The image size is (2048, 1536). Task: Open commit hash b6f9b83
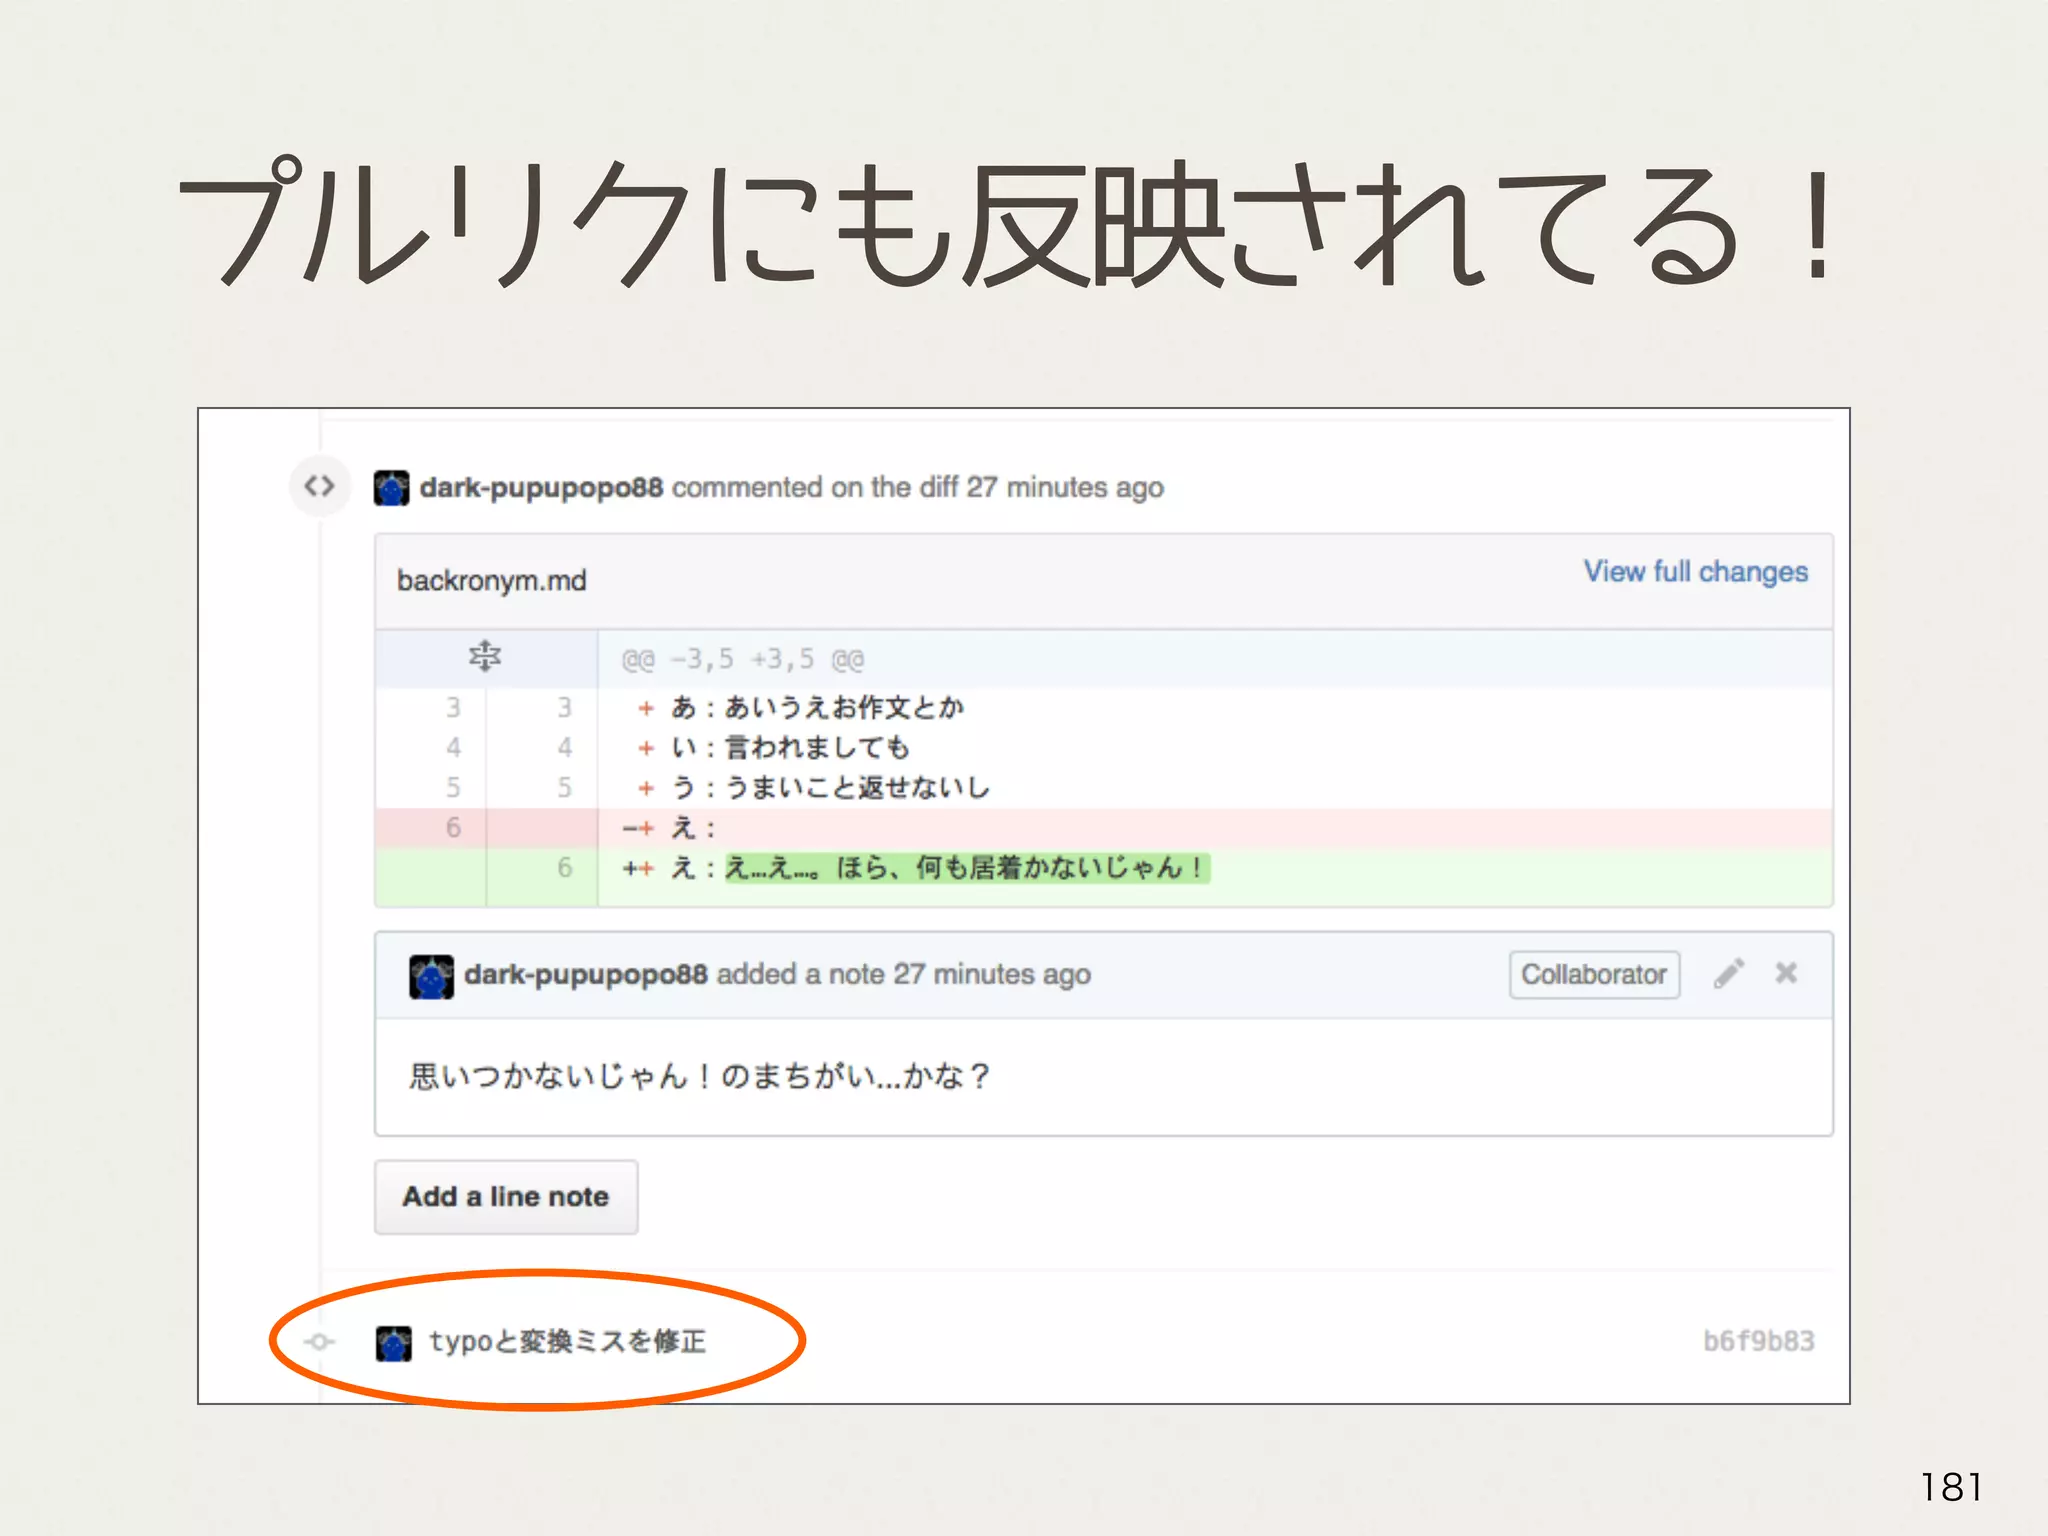[1758, 1341]
